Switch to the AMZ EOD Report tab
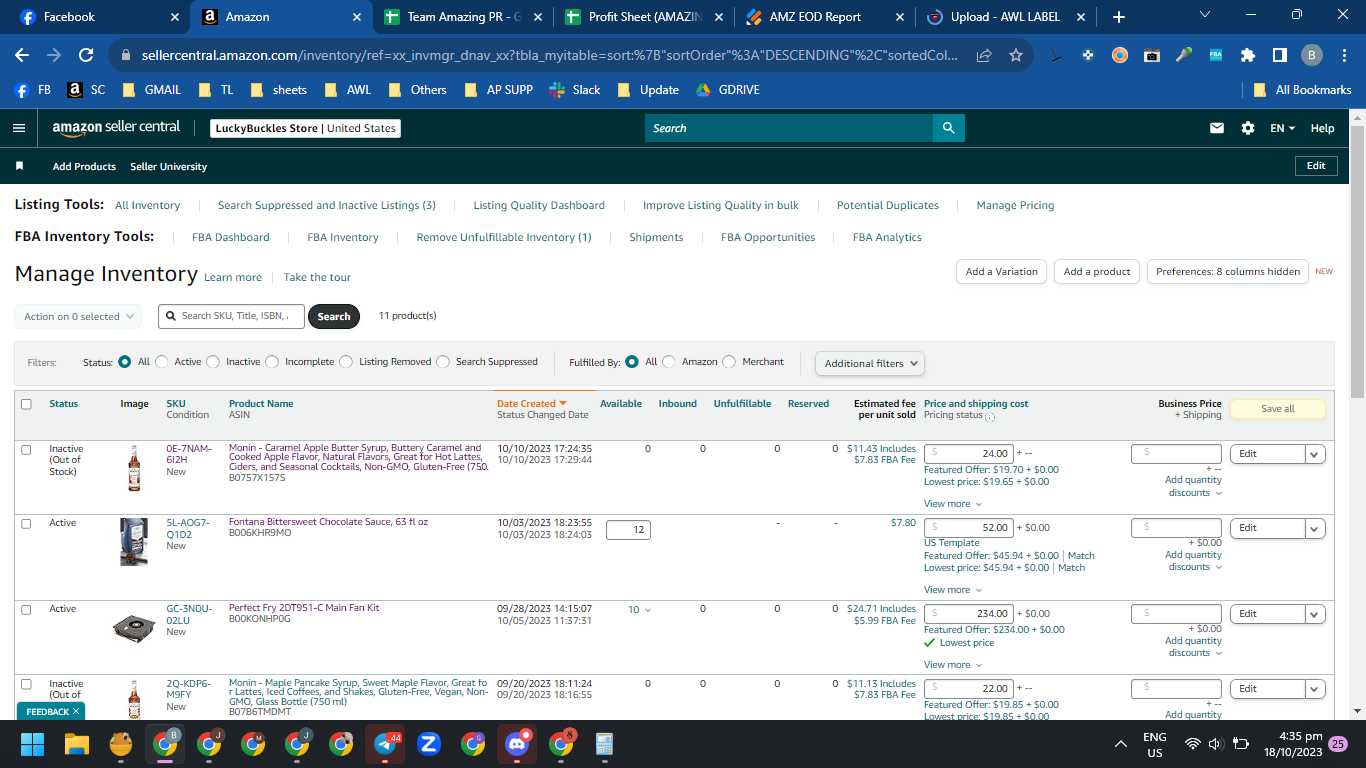 pos(826,17)
